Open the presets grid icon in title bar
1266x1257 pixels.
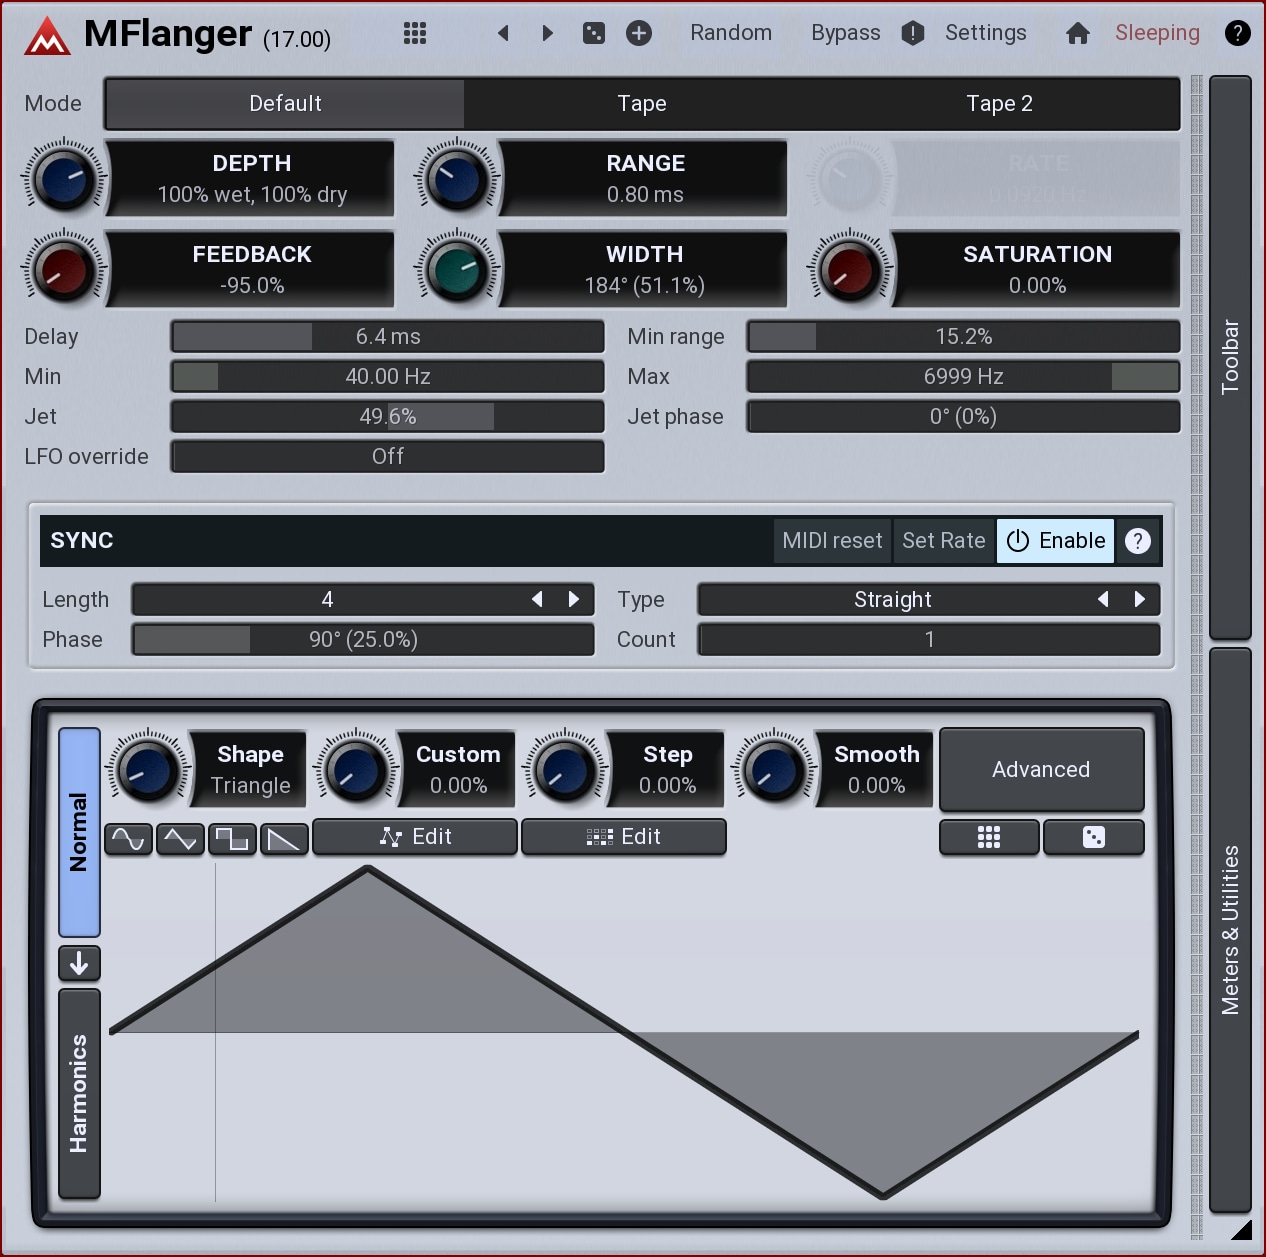(415, 33)
